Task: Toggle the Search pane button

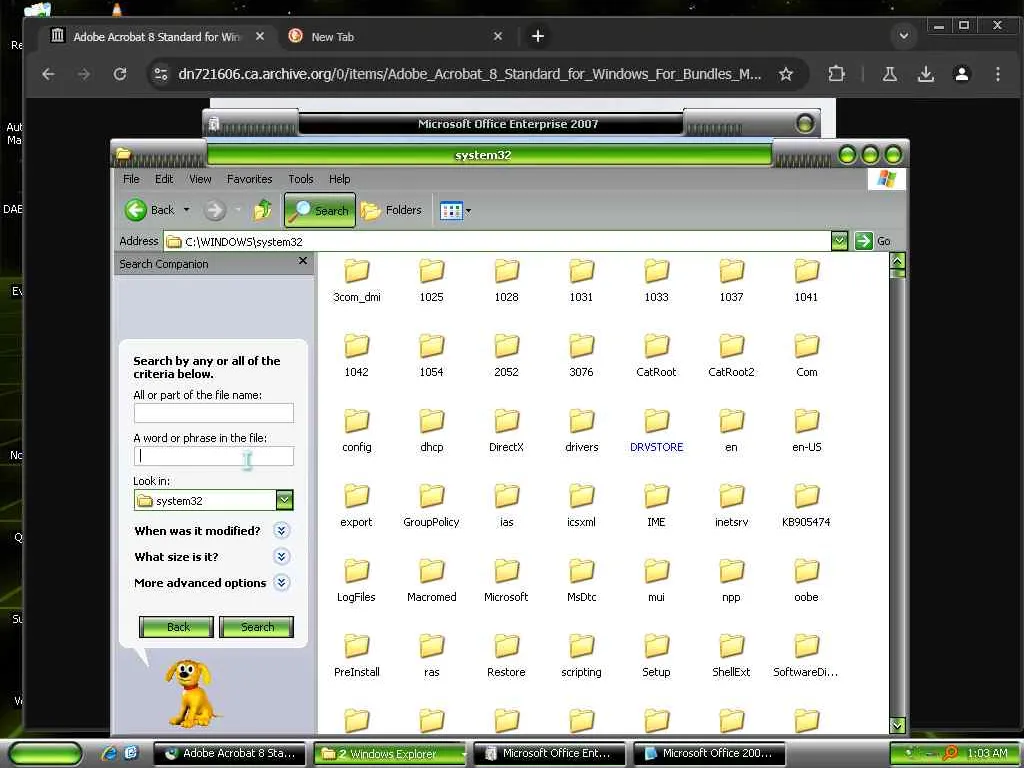Action: pyautogui.click(x=320, y=210)
